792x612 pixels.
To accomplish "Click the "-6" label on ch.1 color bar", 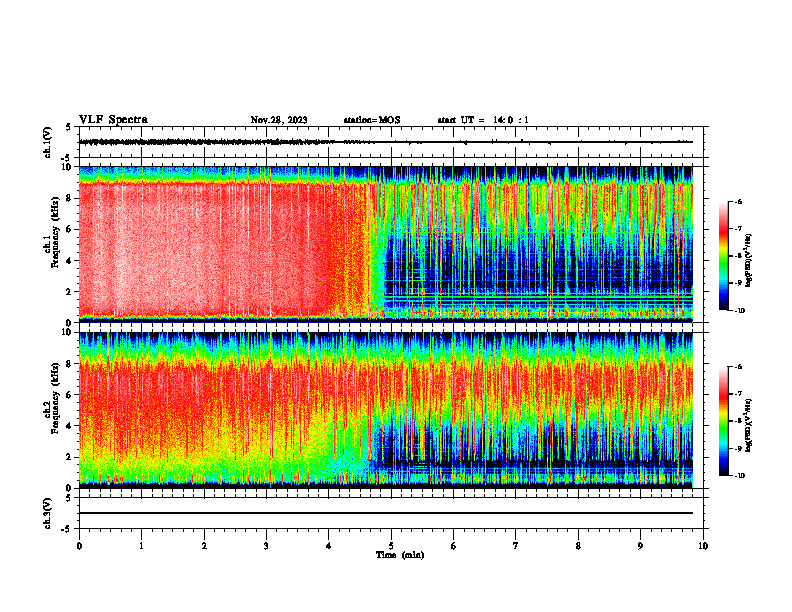I will [x=738, y=201].
